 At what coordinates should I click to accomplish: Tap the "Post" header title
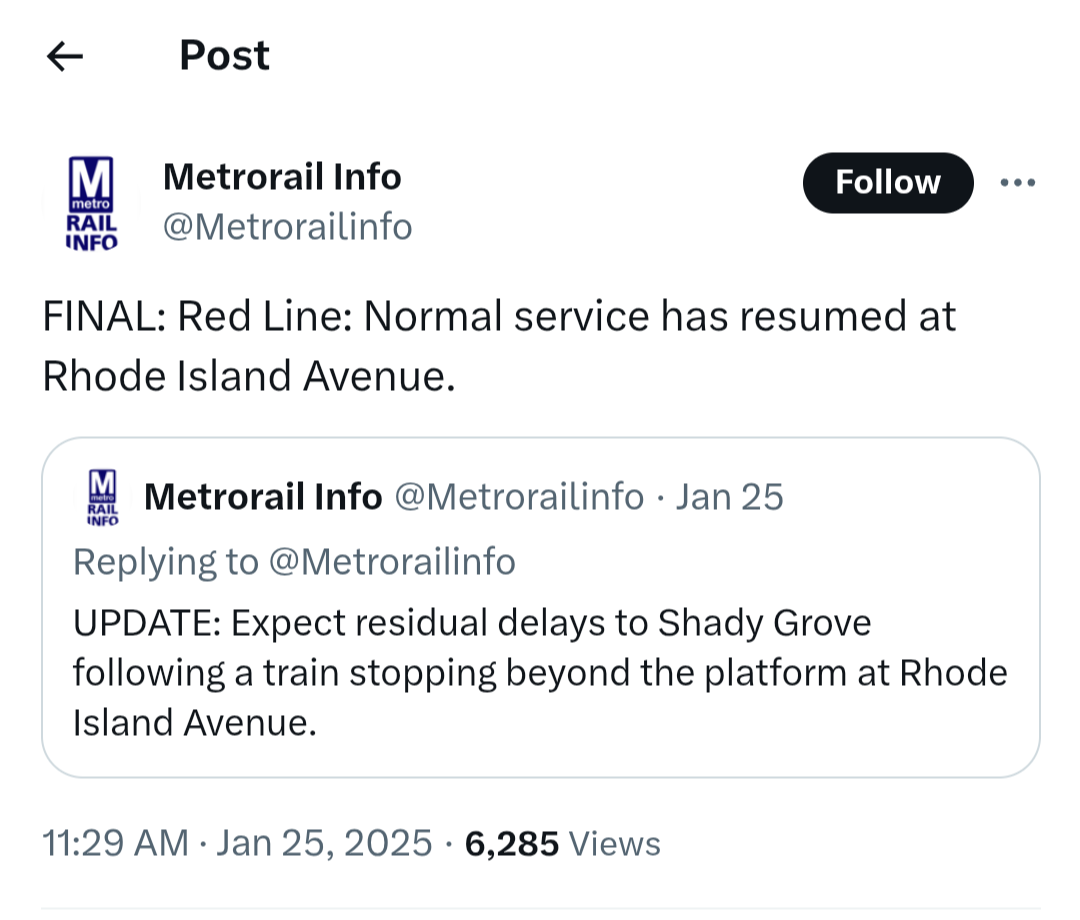[224, 55]
